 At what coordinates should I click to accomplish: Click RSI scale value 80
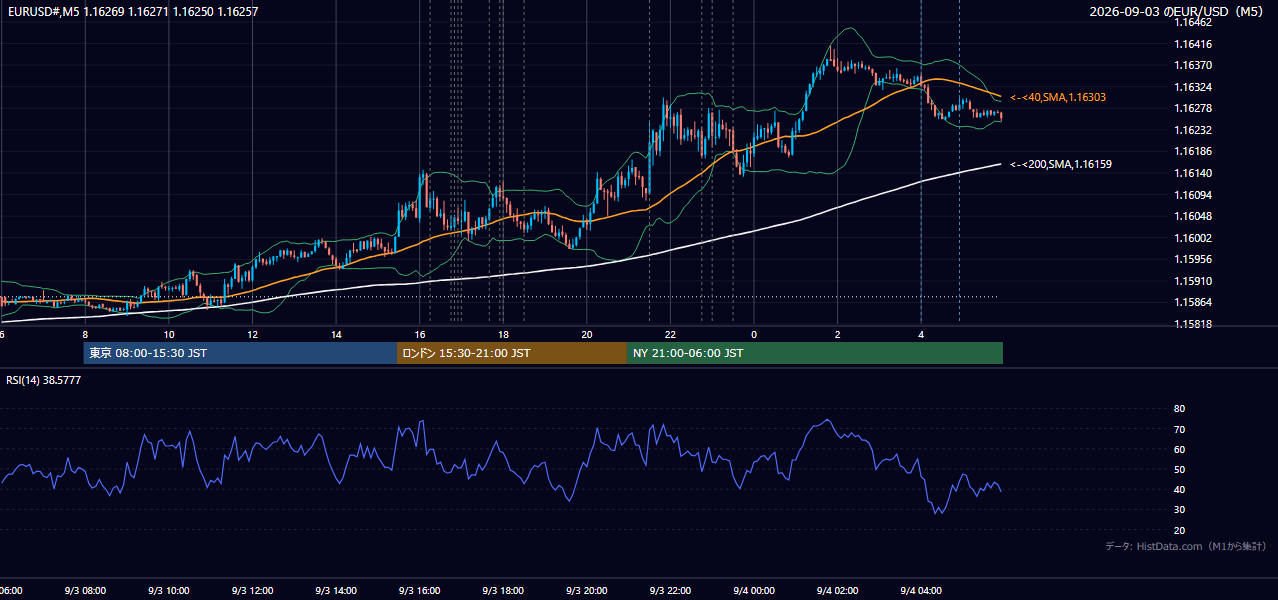pos(1179,409)
